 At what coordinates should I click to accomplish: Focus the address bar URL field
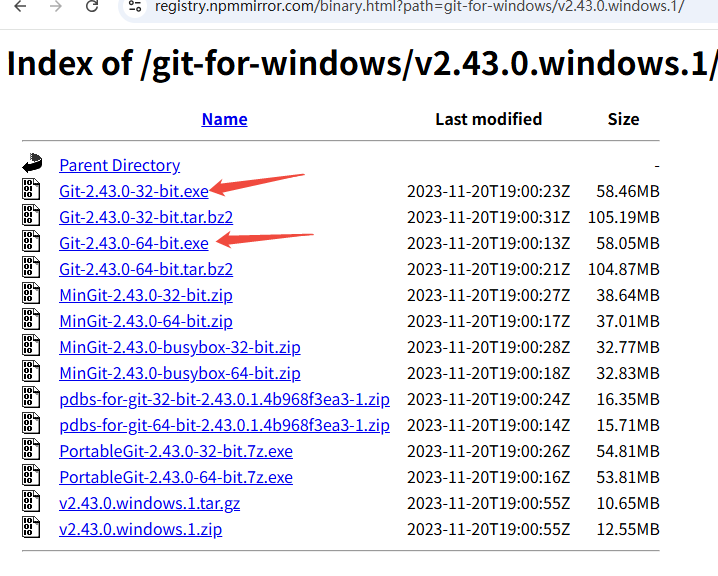tap(419, 6)
